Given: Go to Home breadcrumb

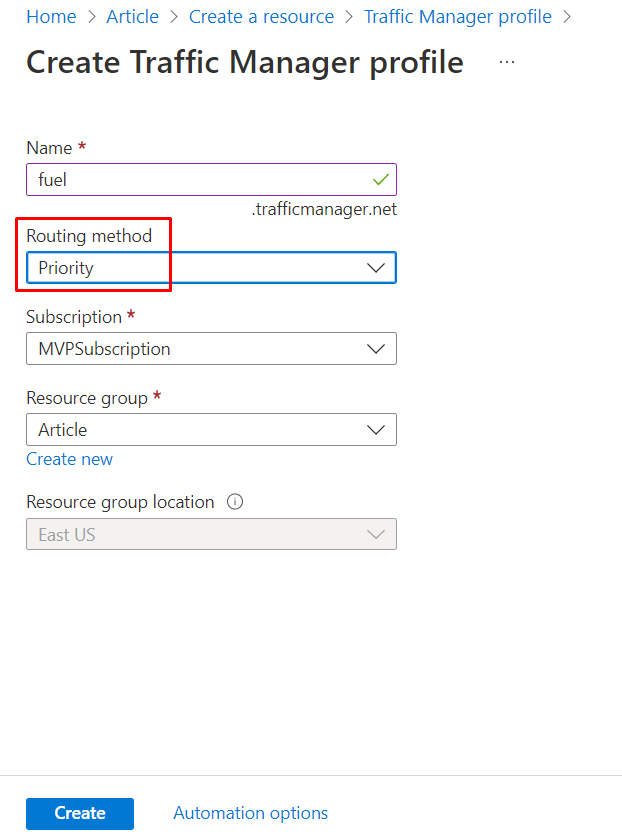Looking at the screenshot, I should tap(51, 17).
